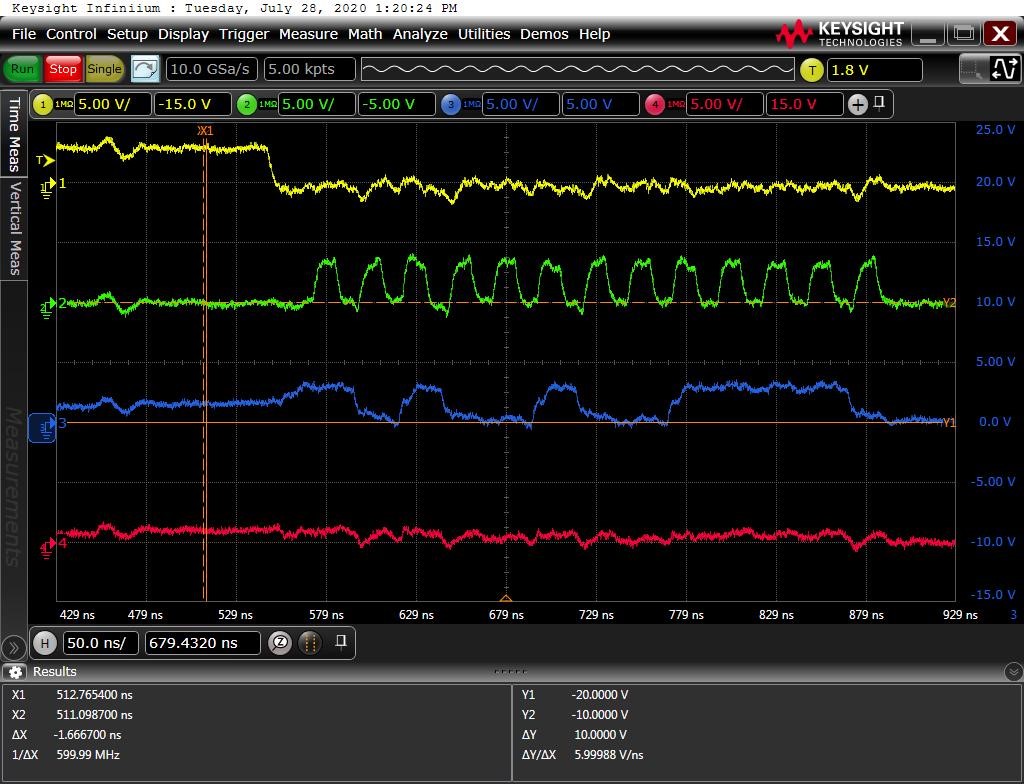
Task: Click the zoom selection box icon
Action: [x=972, y=69]
